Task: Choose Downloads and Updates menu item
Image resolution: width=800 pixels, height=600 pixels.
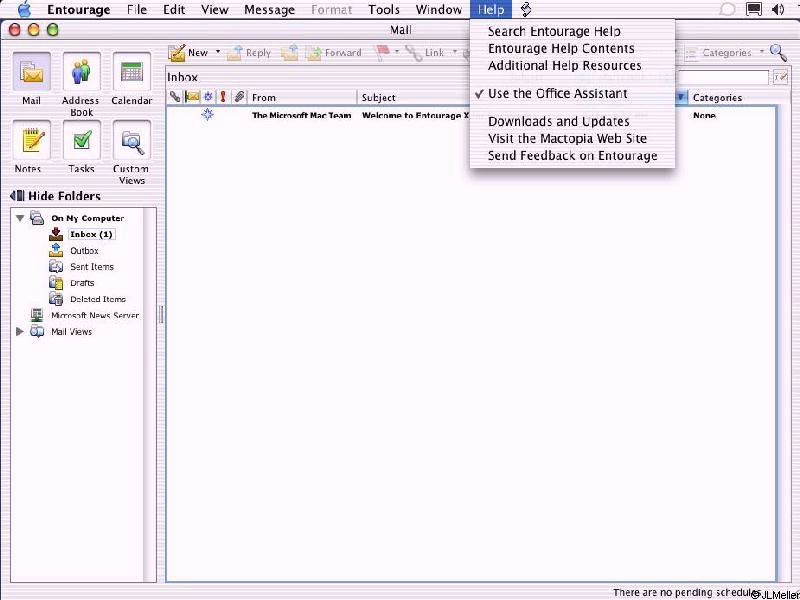Action: (572, 121)
